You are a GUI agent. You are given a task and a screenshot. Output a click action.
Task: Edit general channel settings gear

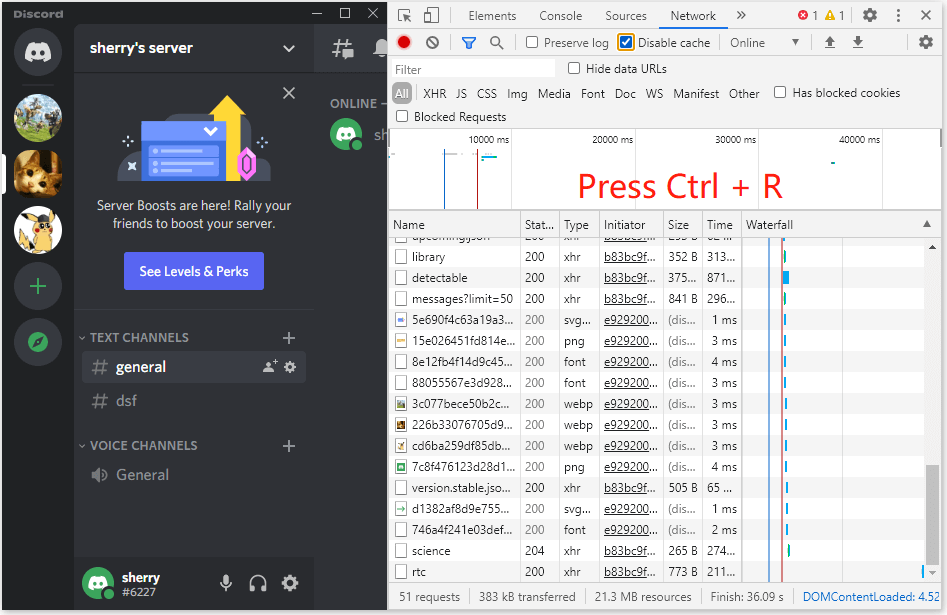(290, 366)
